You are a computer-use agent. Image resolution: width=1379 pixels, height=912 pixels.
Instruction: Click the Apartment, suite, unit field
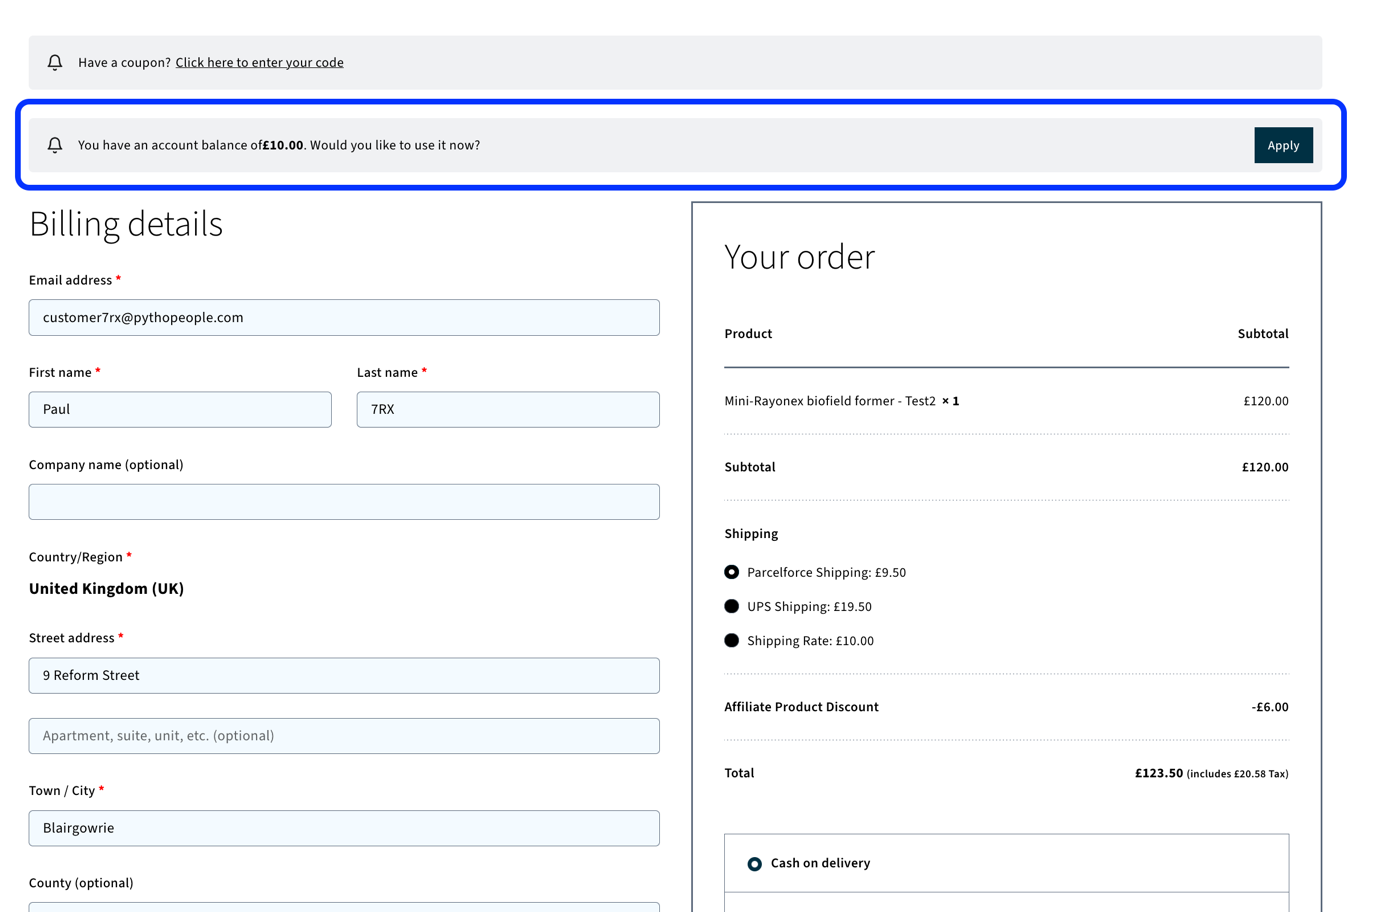pos(344,736)
